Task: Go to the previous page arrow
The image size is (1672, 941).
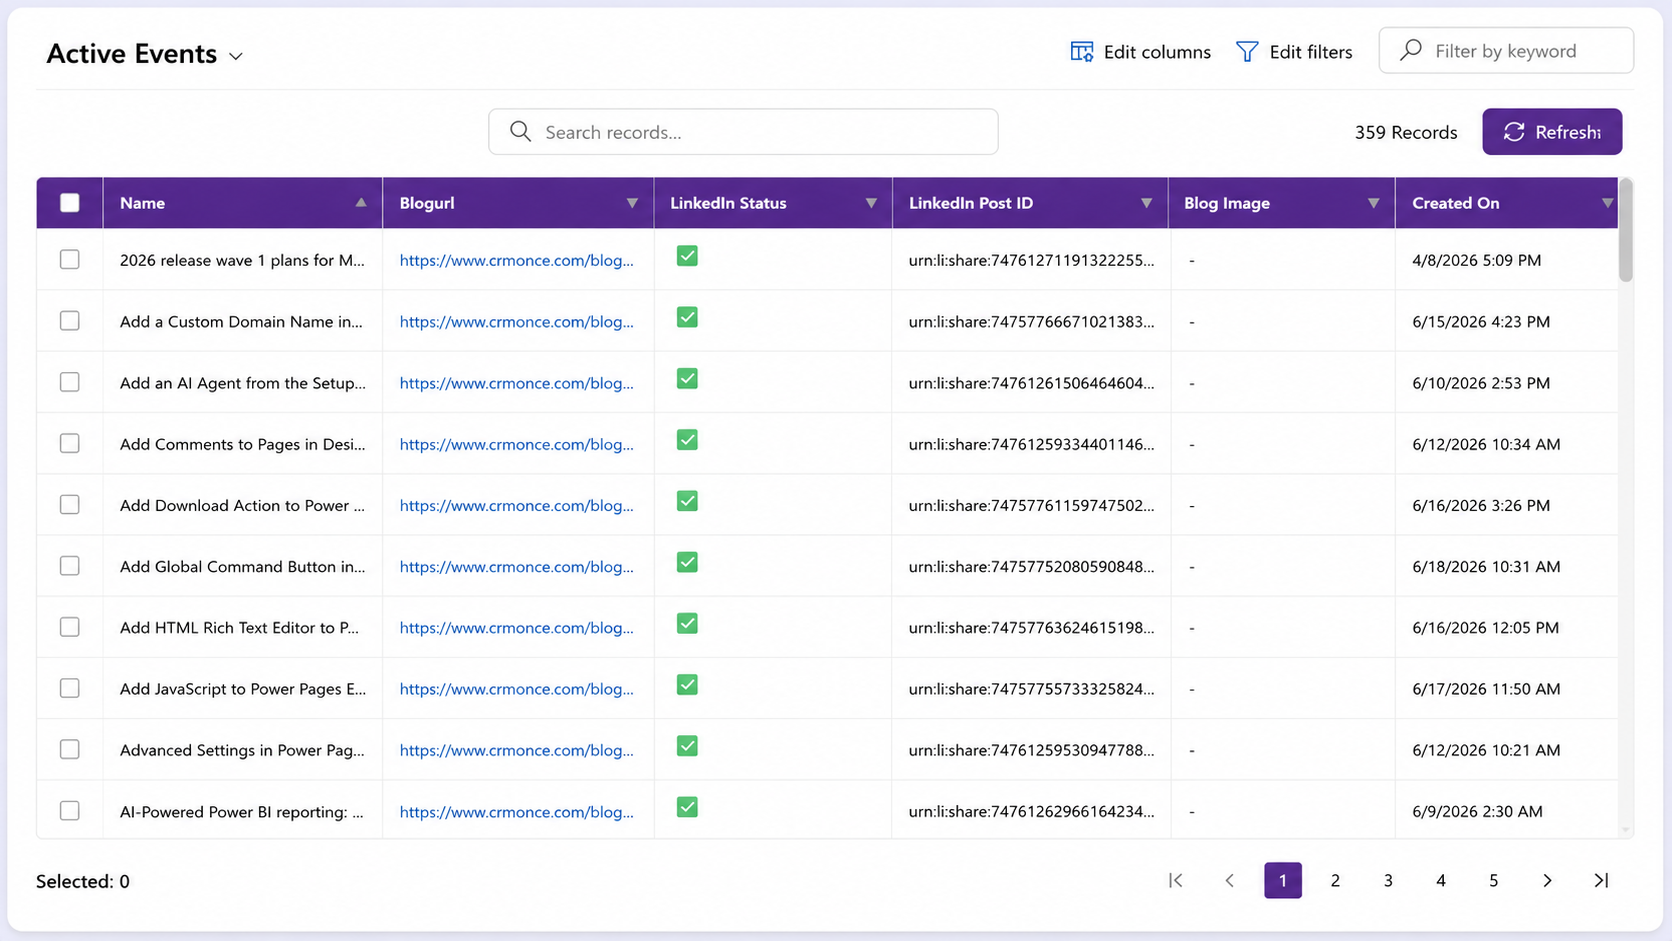Action: pos(1229,880)
